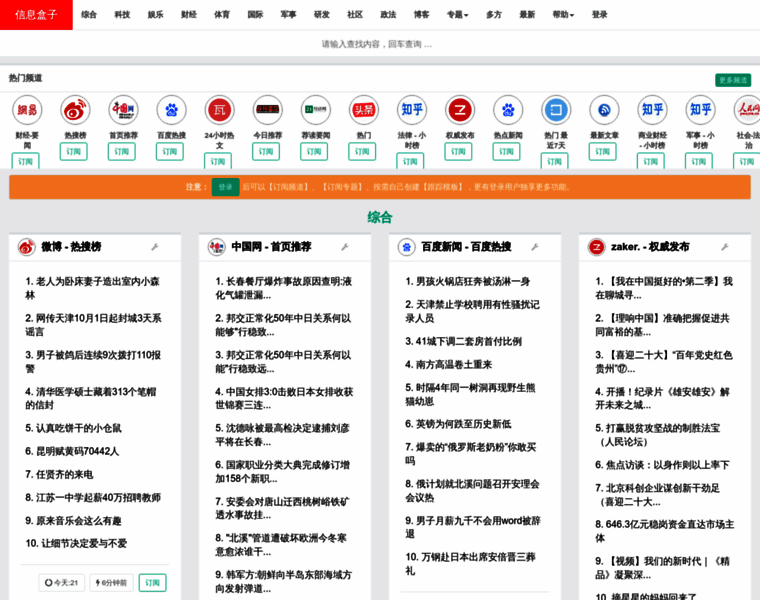Screen dimensions: 760x600
Task: Click the 信息盒子 site logo
Action: coord(36,15)
